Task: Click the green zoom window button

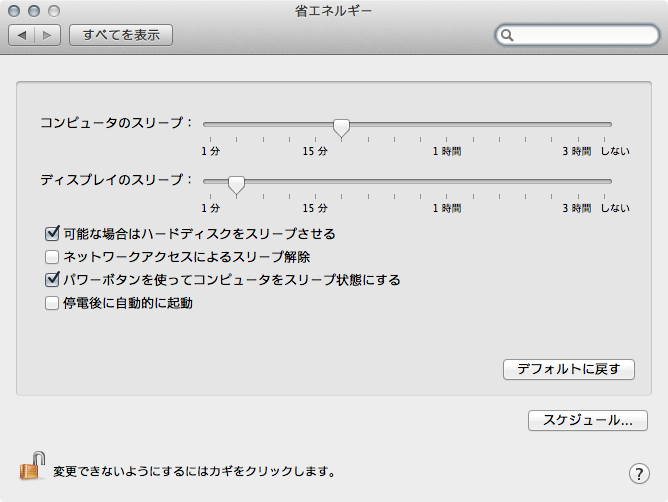Action: point(54,11)
